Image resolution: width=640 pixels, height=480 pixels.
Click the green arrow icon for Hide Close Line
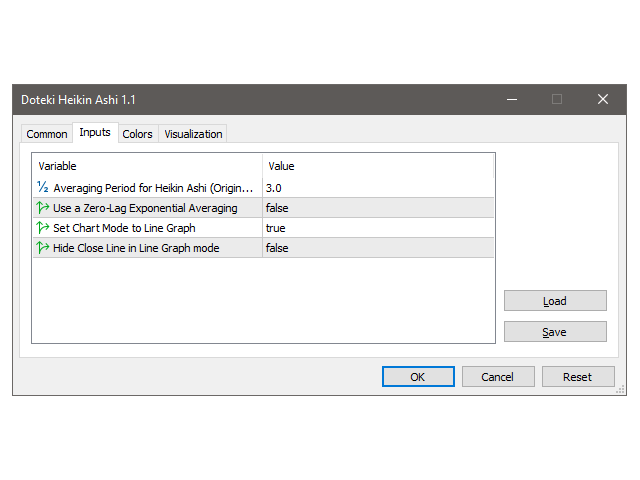42,248
